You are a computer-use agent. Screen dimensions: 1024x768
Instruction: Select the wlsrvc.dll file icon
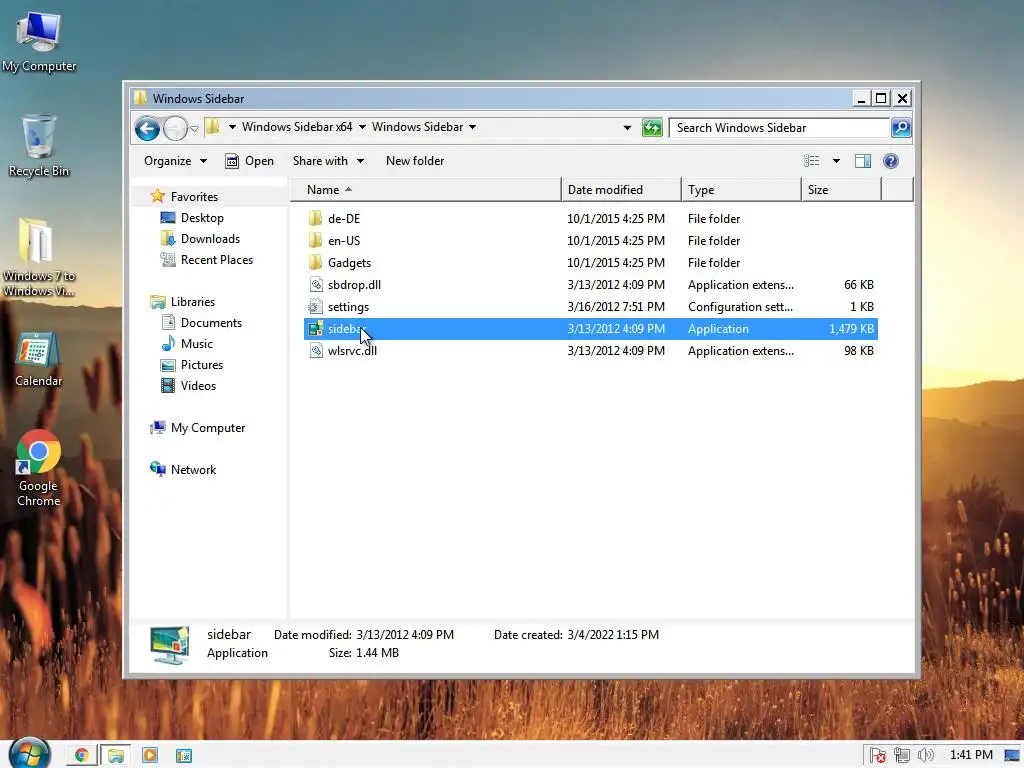click(315, 351)
